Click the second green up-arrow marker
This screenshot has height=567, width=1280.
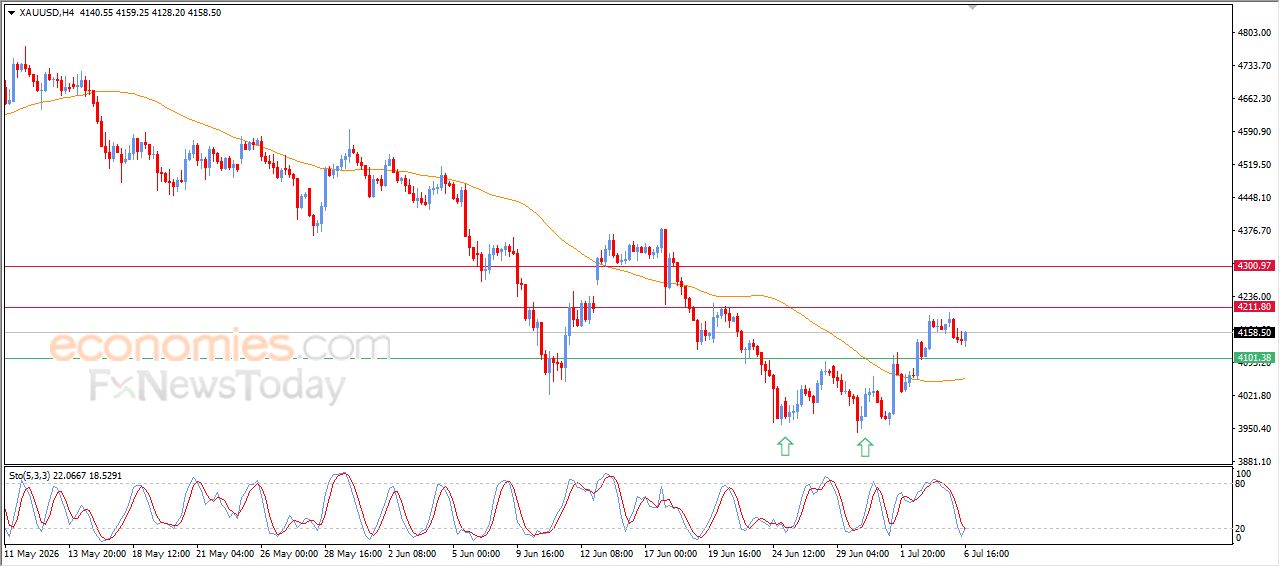coord(865,447)
